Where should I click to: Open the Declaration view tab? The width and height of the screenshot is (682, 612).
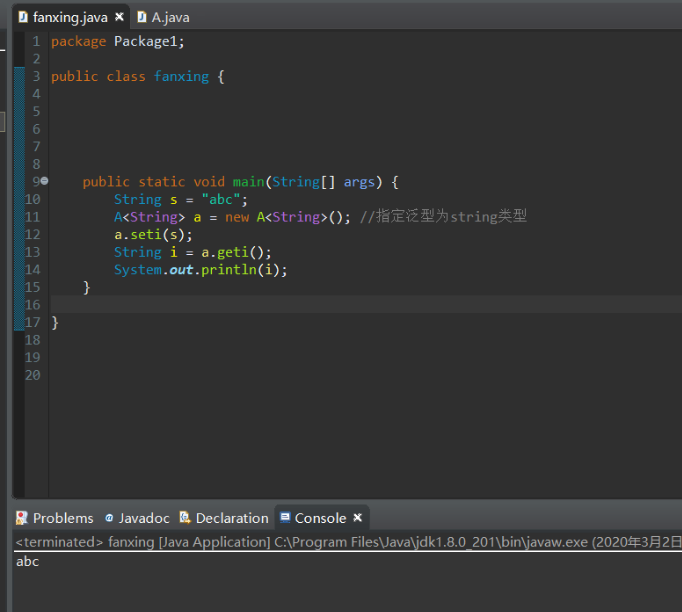coord(231,518)
